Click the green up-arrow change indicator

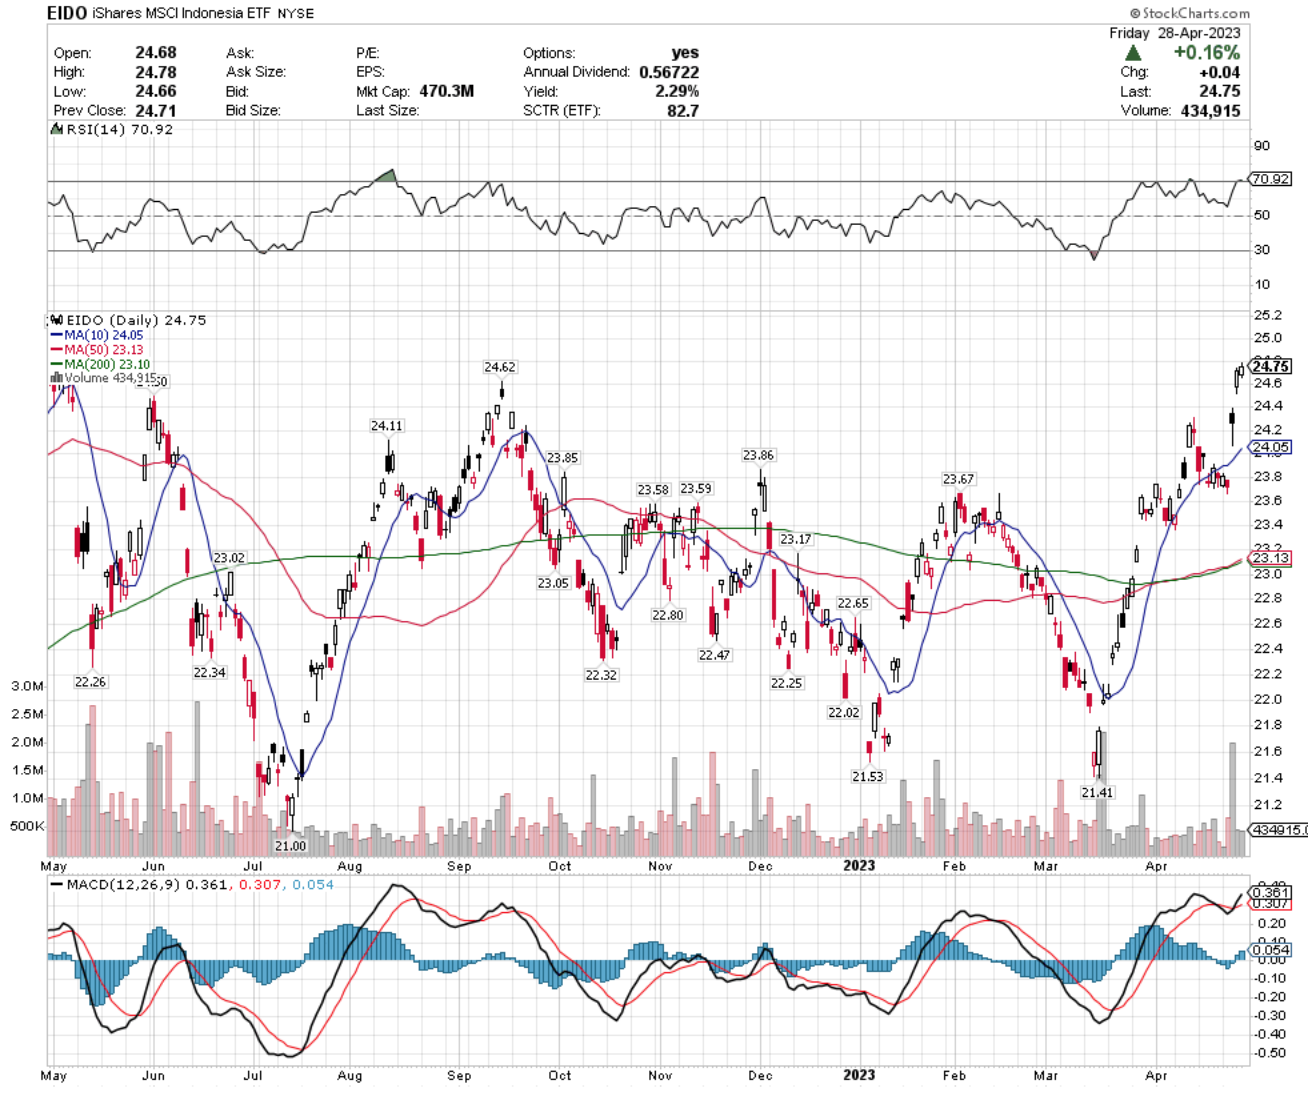click(1133, 53)
